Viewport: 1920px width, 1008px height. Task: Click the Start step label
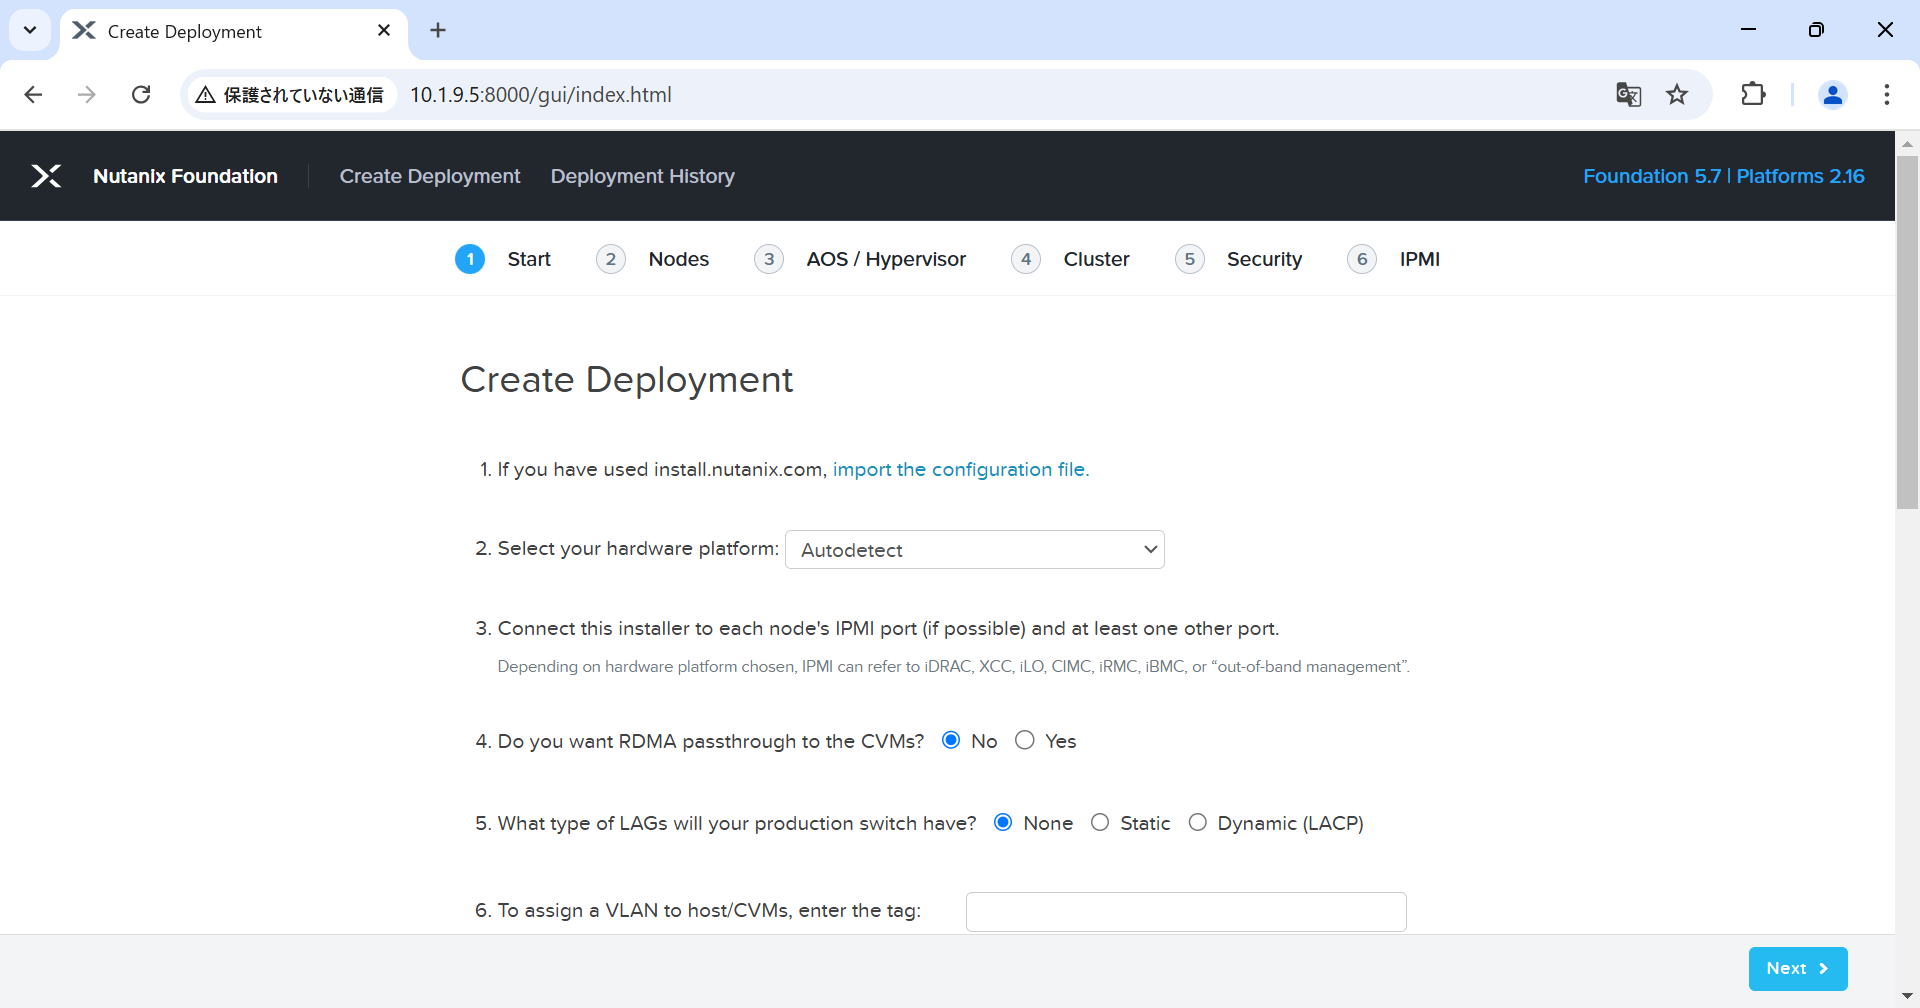pos(529,259)
